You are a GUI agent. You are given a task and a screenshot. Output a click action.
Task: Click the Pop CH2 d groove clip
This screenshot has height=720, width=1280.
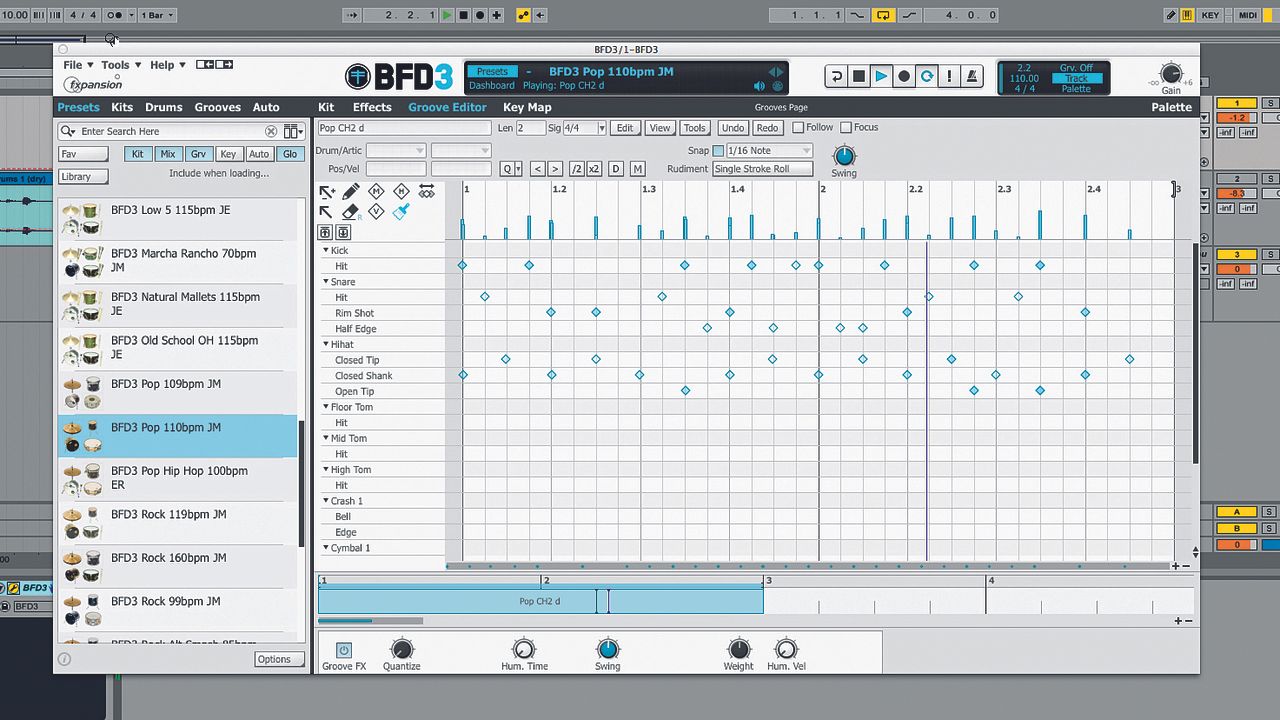click(540, 601)
